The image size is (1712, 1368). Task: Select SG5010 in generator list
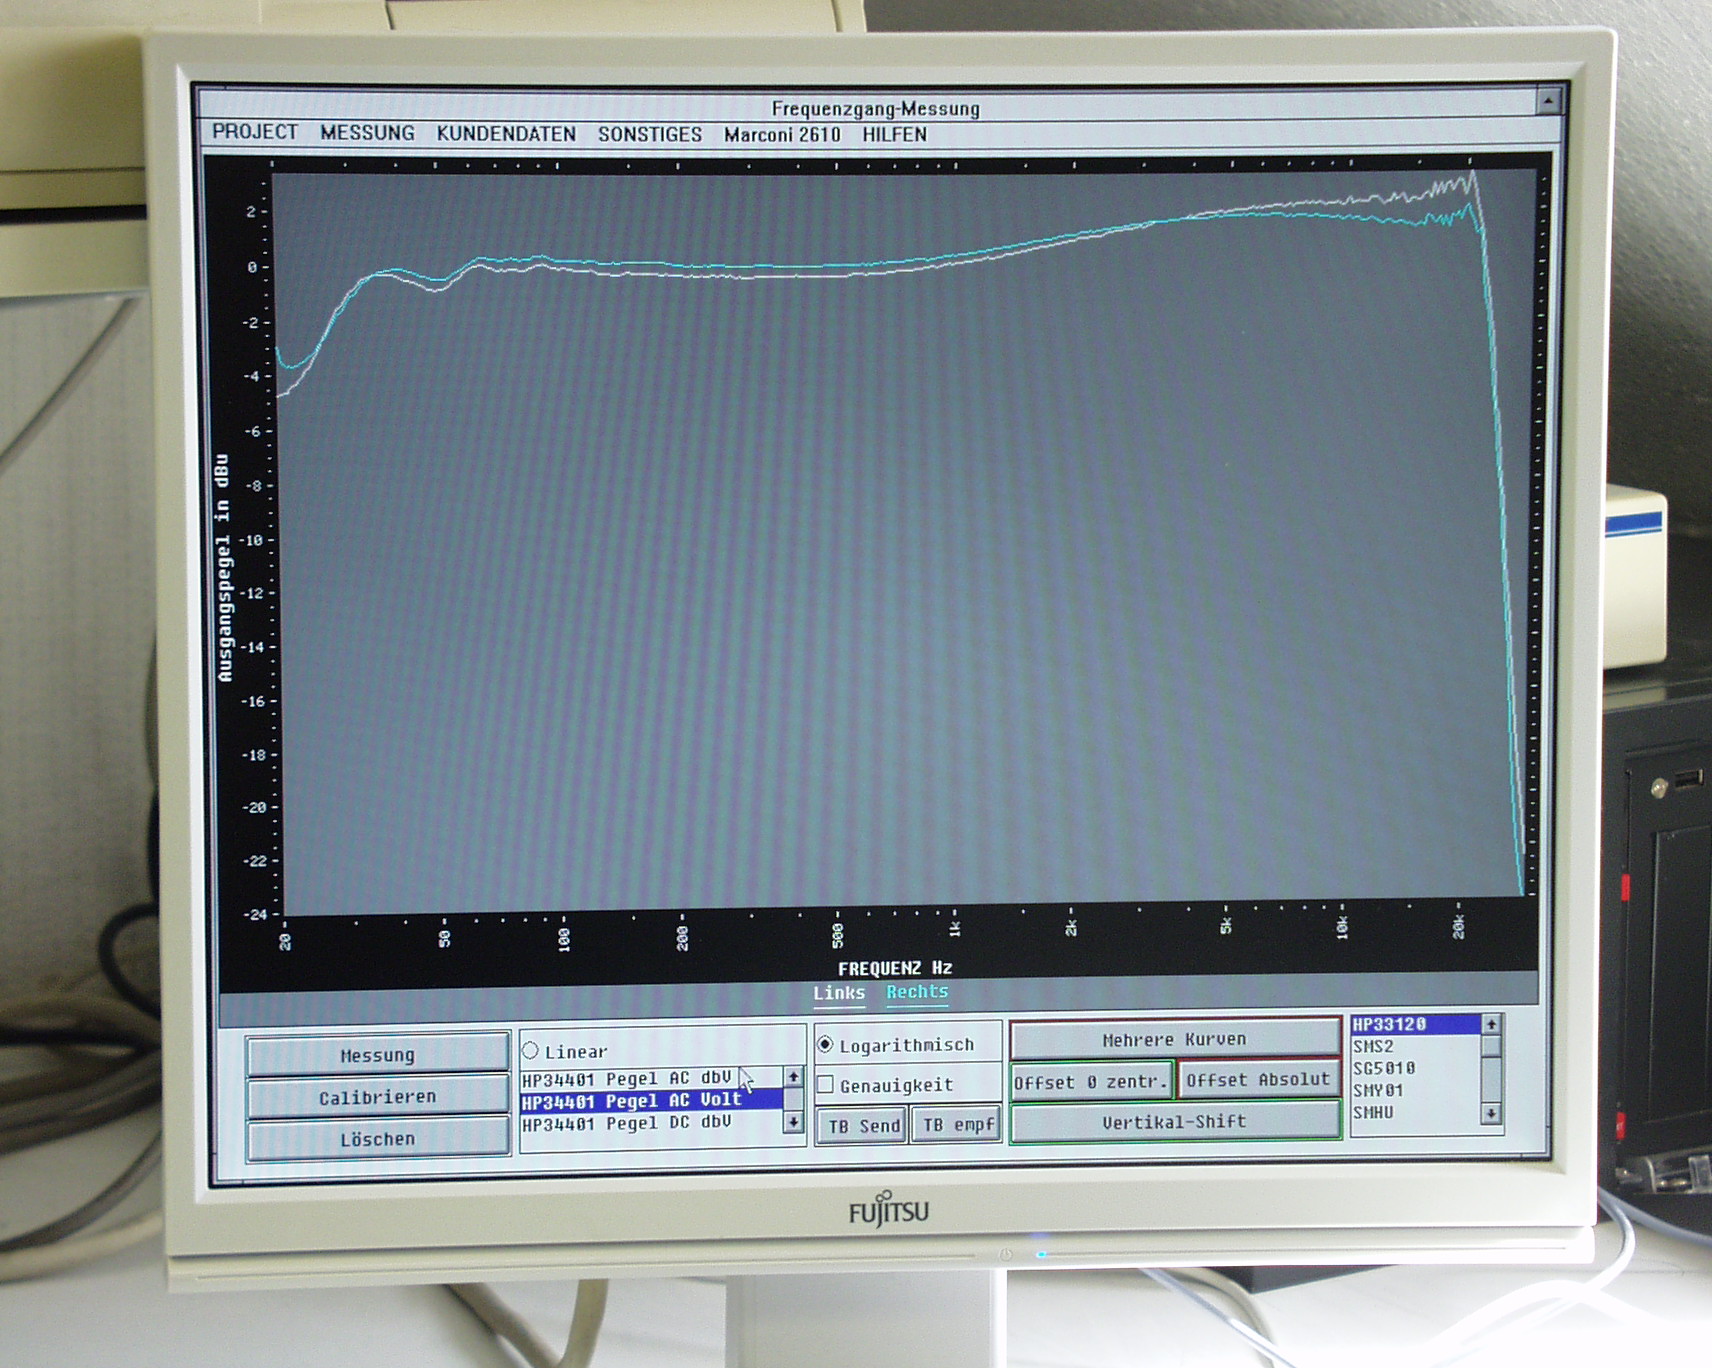1415,1068
